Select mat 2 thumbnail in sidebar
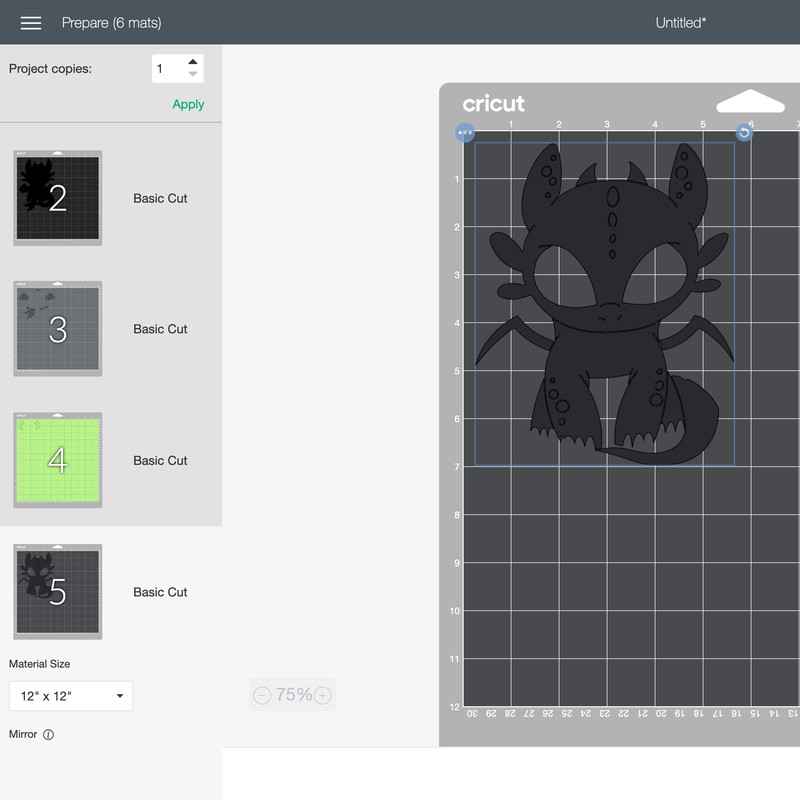The height and width of the screenshot is (800, 800). (x=57, y=197)
